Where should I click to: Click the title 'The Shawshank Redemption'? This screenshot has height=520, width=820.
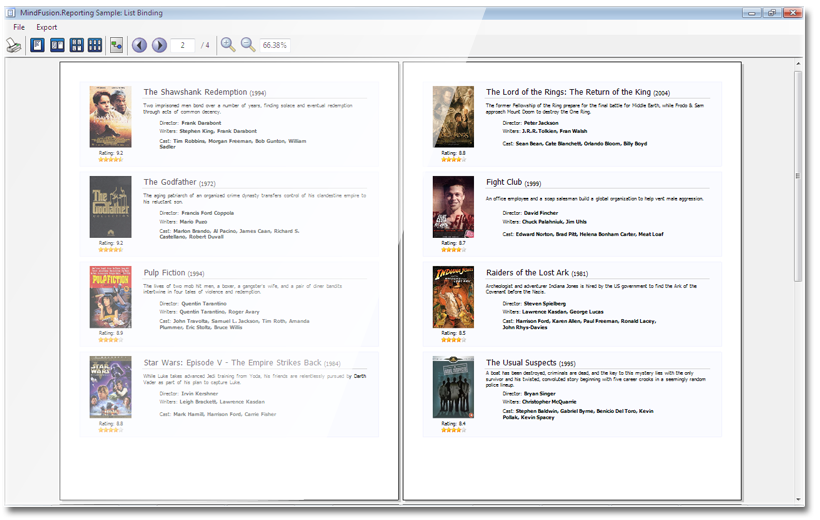pyautogui.click(x=195, y=92)
